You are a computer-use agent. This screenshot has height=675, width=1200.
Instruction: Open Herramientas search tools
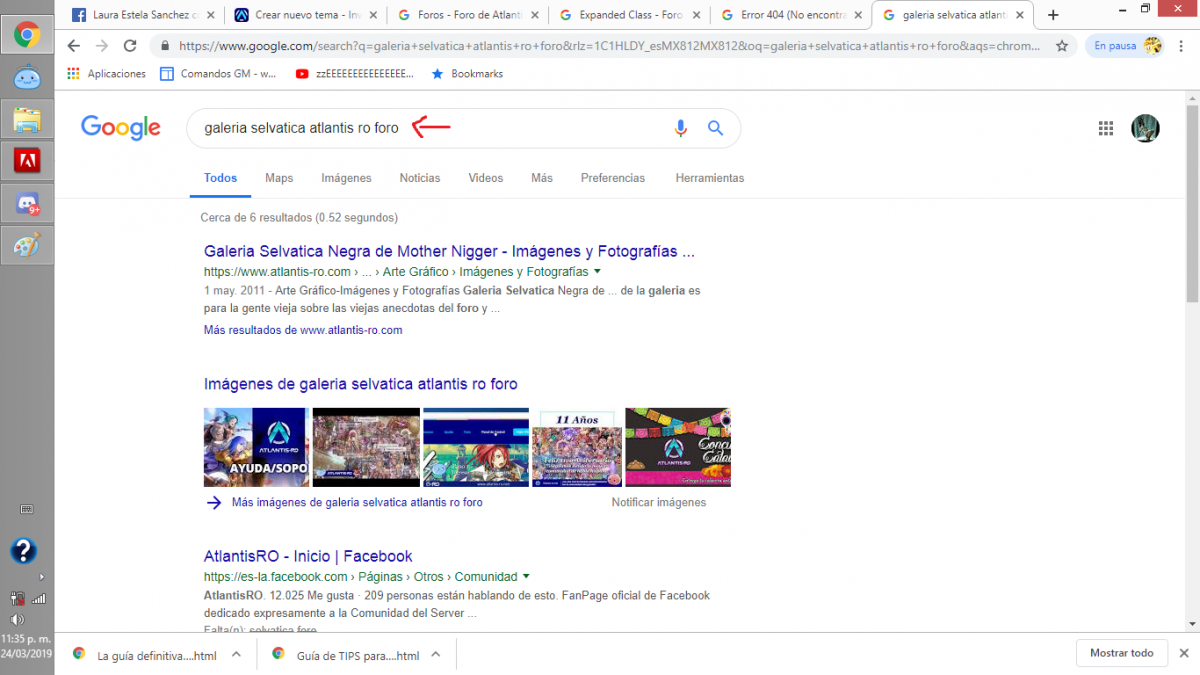[x=710, y=178]
